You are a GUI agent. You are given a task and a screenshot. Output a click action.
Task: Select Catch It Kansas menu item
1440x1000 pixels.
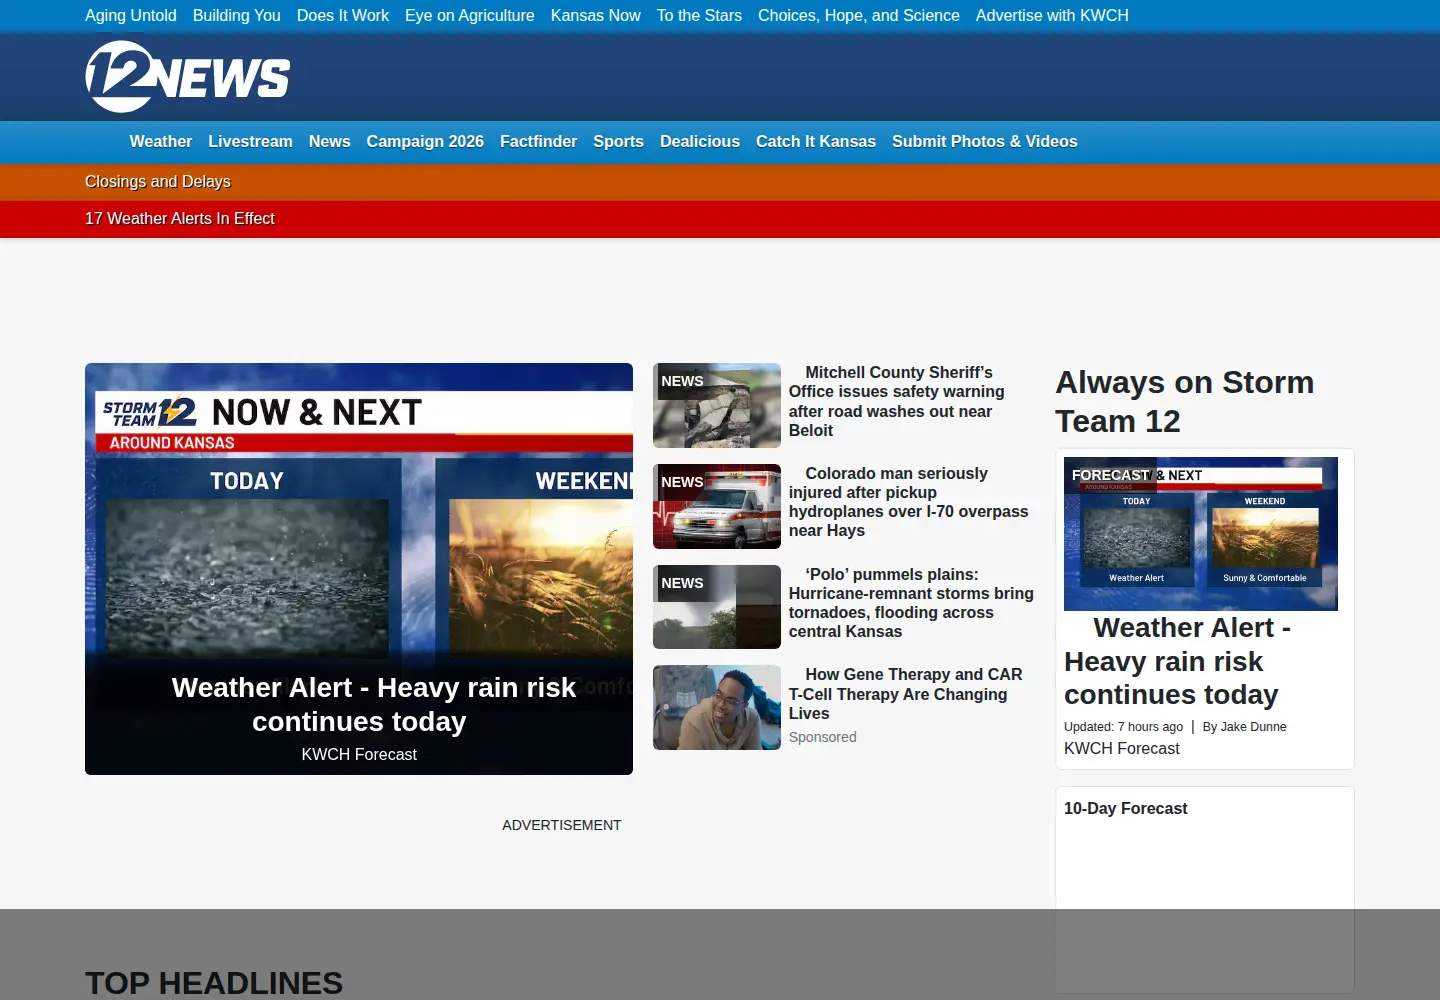pos(816,142)
